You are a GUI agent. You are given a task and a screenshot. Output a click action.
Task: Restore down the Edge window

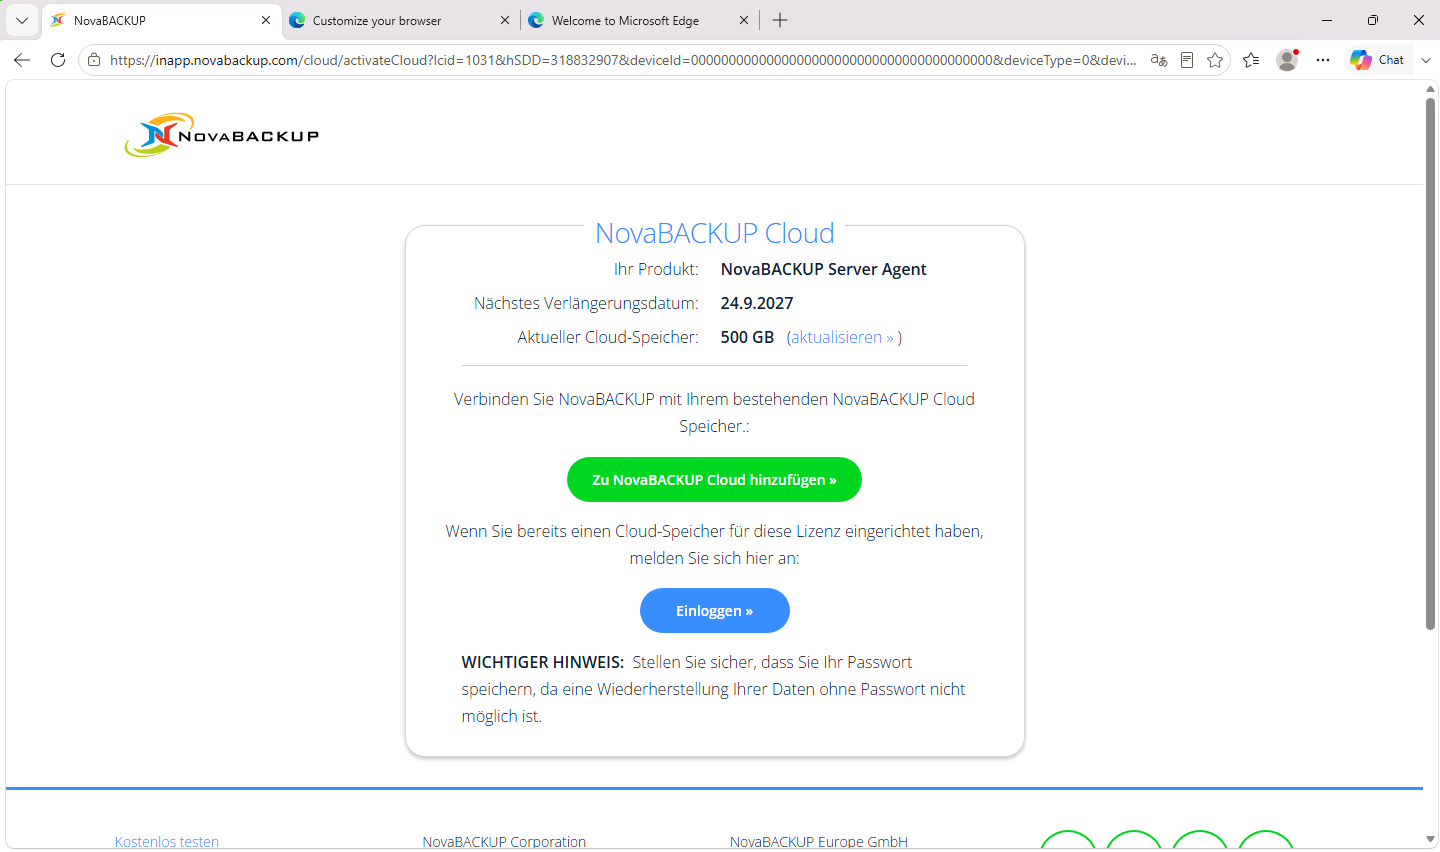click(x=1373, y=20)
